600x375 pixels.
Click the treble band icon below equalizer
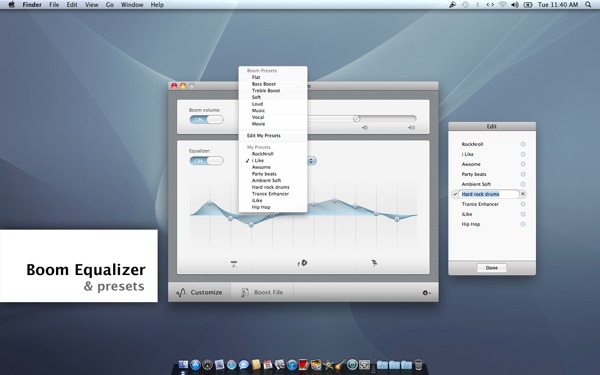click(x=374, y=263)
